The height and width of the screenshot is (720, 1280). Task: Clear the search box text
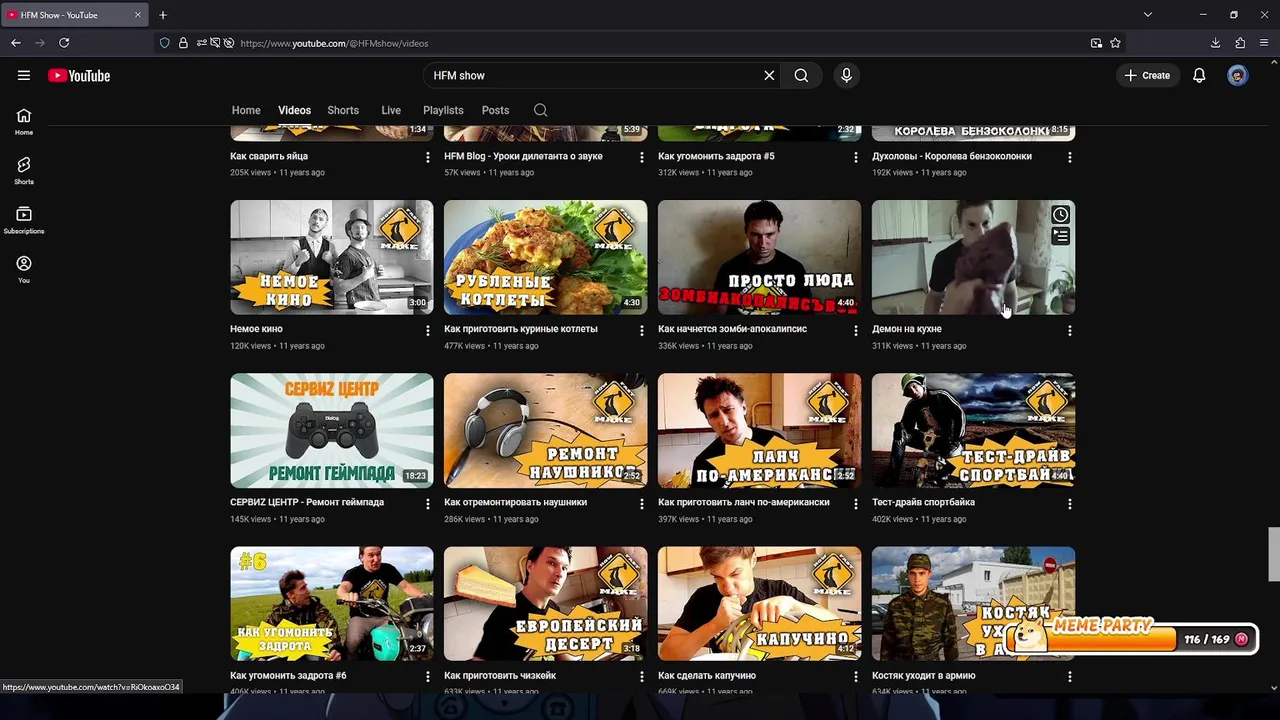click(769, 75)
